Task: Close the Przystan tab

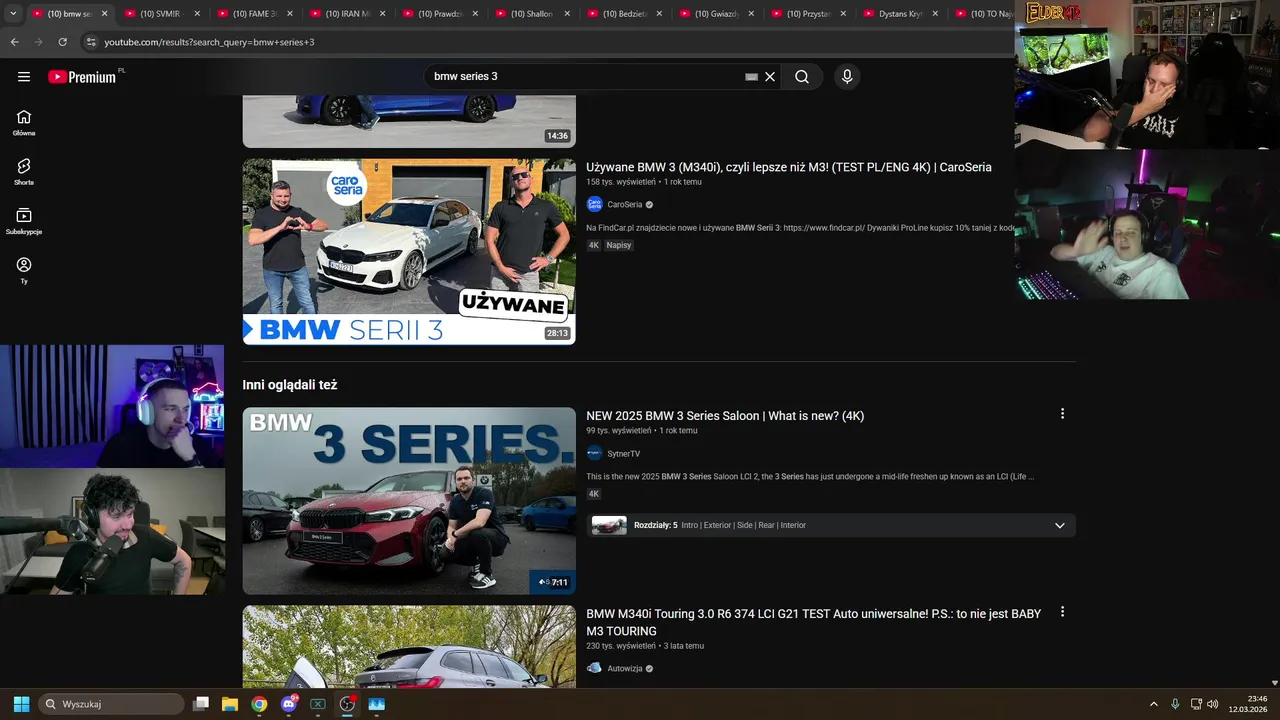Action: point(843,14)
